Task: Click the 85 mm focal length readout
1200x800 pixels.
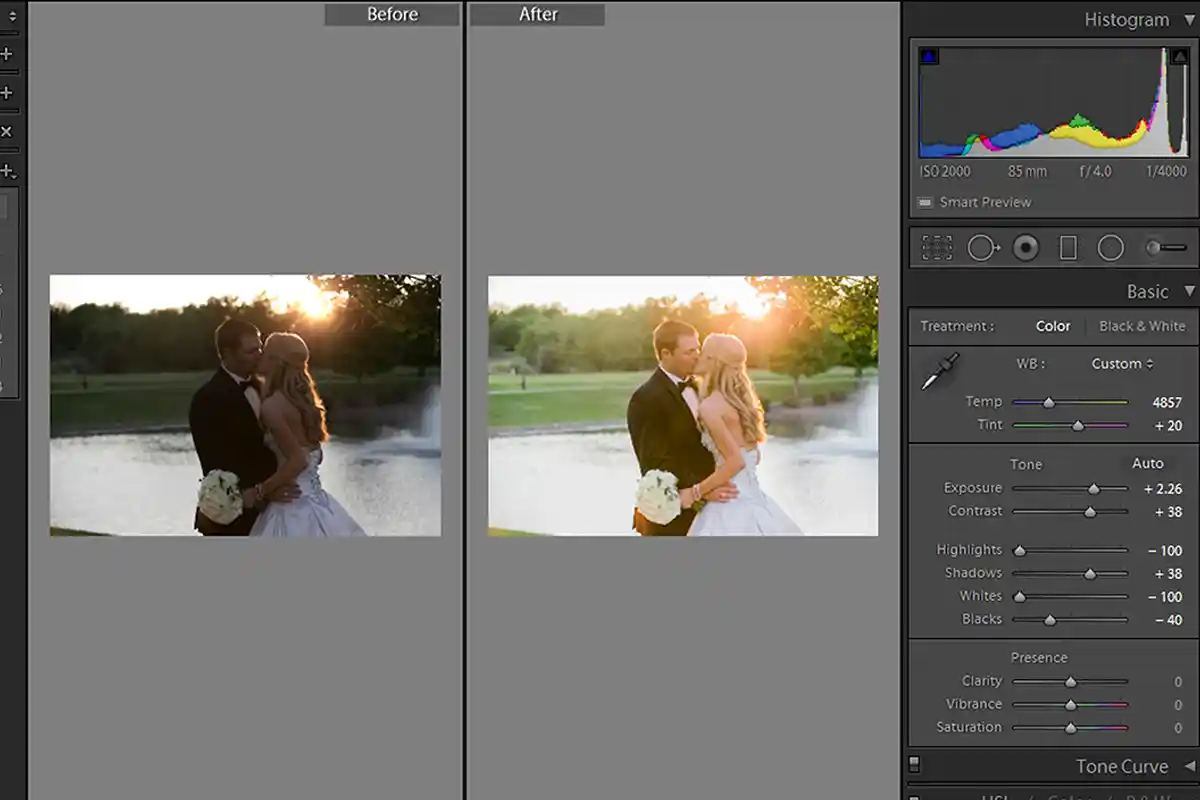Action: [1027, 171]
